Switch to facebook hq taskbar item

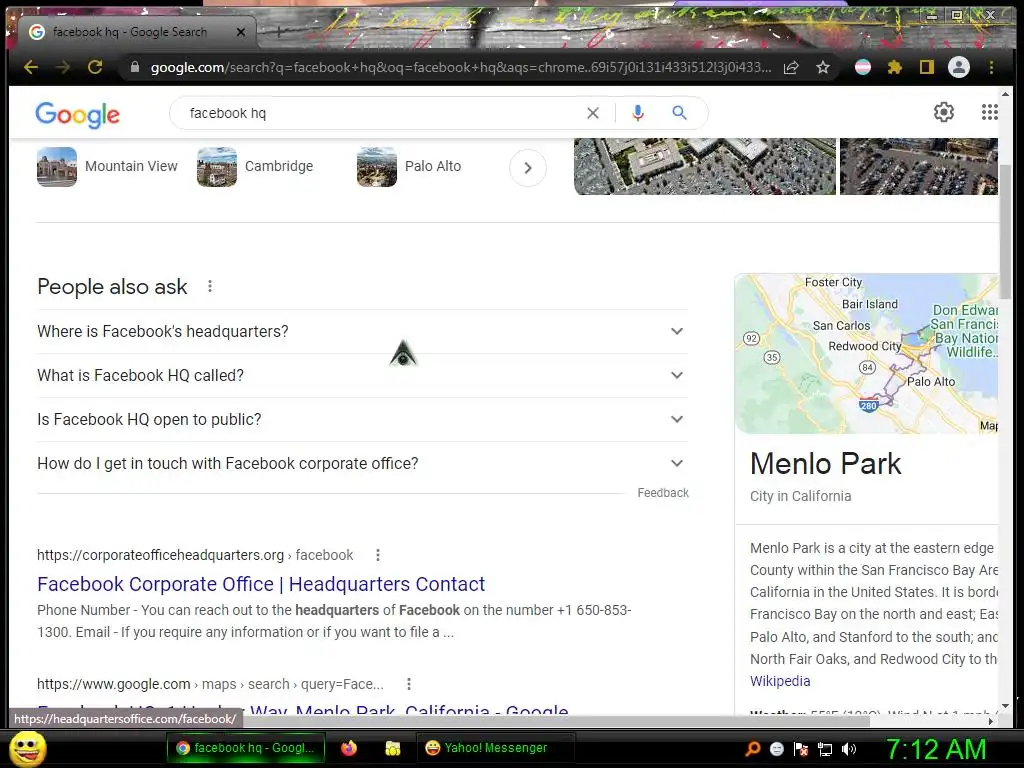click(x=245, y=748)
